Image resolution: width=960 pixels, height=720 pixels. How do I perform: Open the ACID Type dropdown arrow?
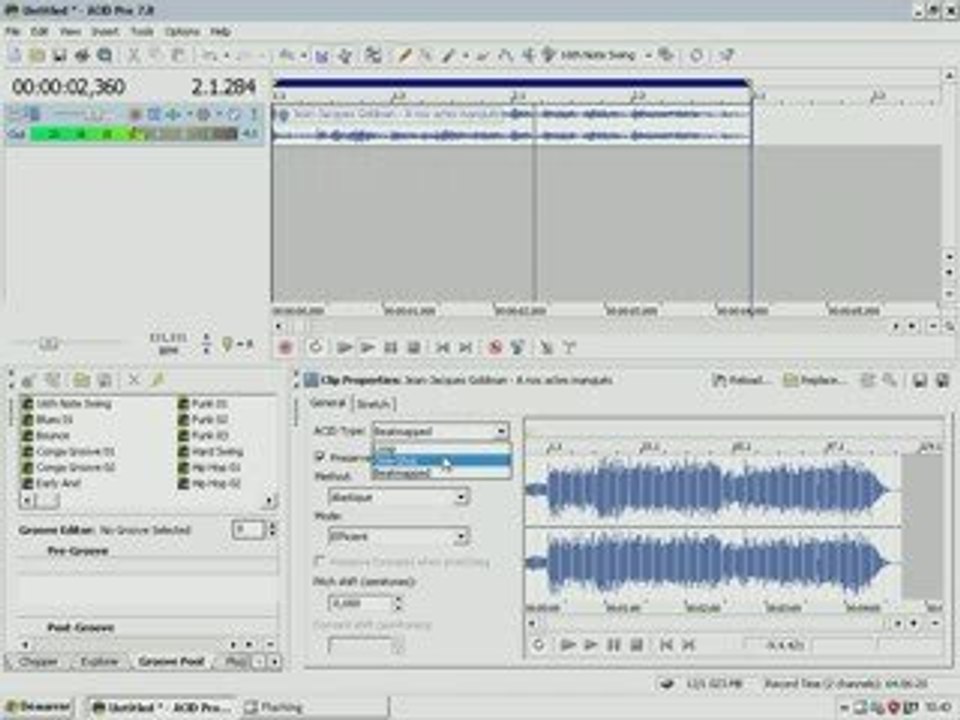tap(501, 431)
